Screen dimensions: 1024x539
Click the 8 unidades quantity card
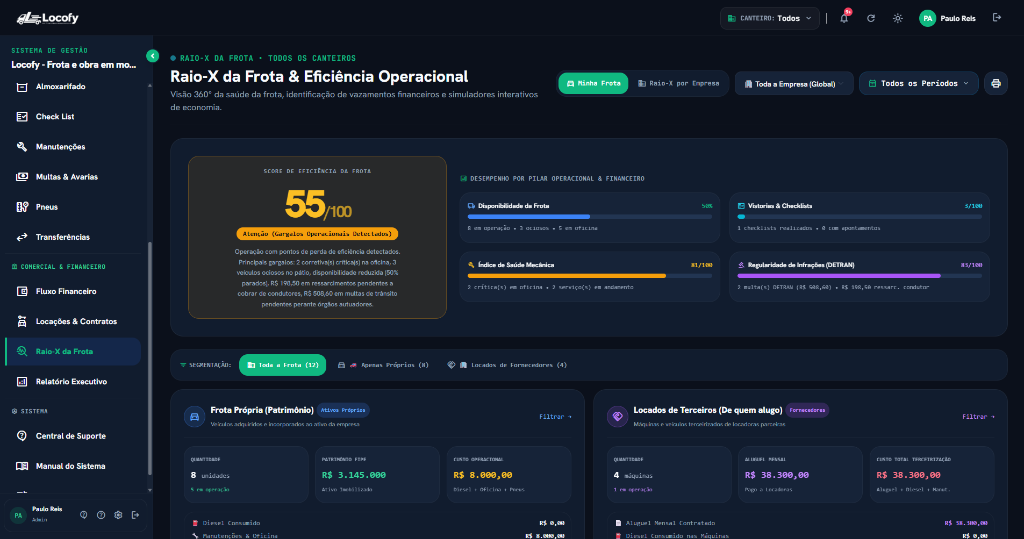coord(246,475)
